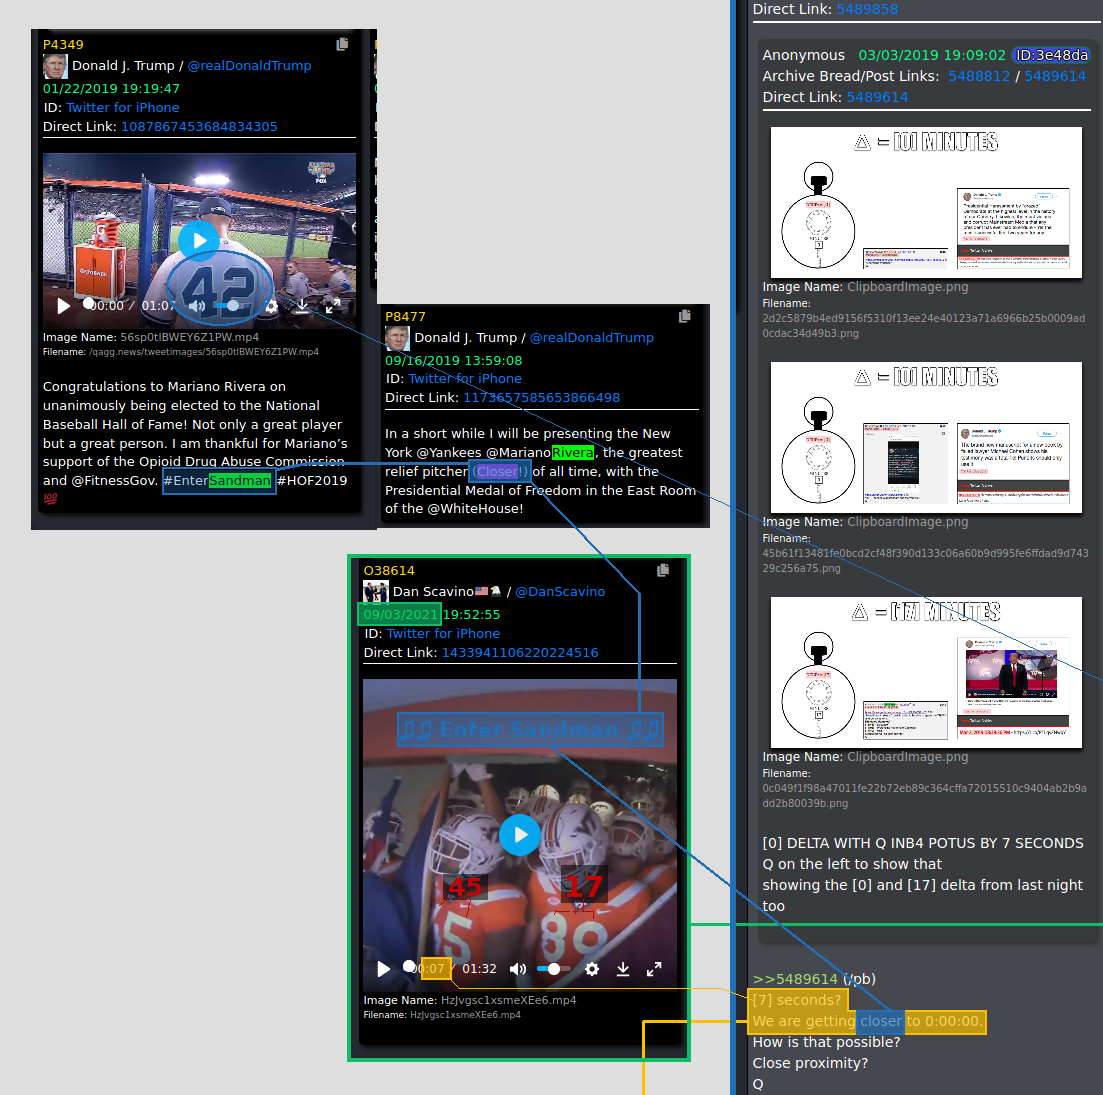Open Trump avatar on post P8477
The width and height of the screenshot is (1103, 1095).
397,338
